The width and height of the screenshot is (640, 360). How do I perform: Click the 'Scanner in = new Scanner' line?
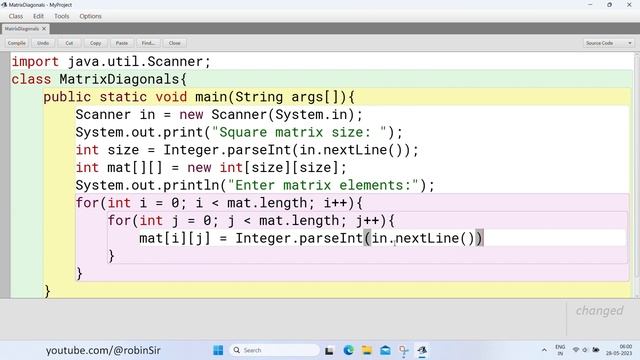pos(219,115)
